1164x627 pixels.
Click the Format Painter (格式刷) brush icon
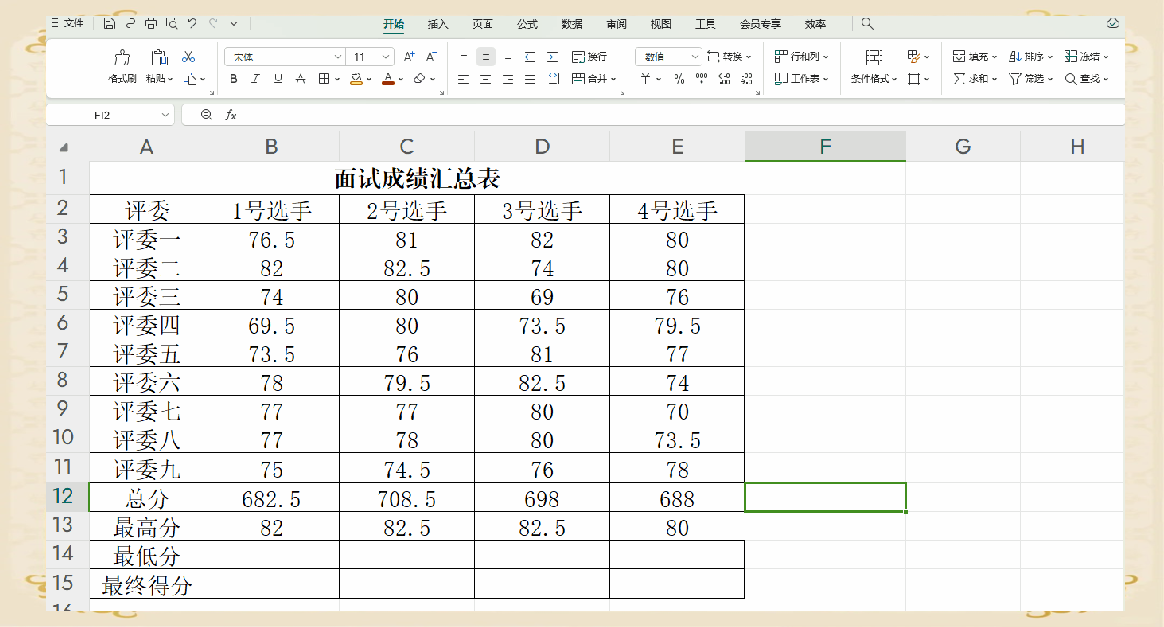(122, 57)
